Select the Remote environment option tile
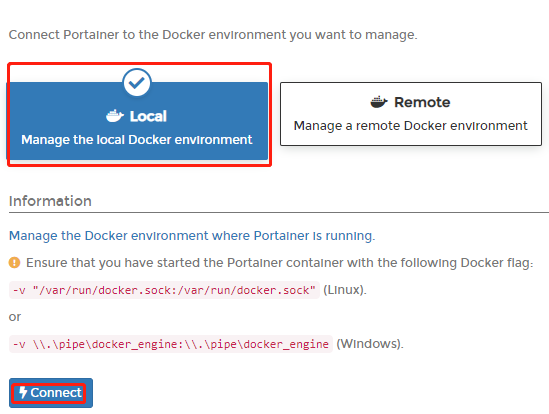Screen dimensions: 549x414 (x=411, y=114)
